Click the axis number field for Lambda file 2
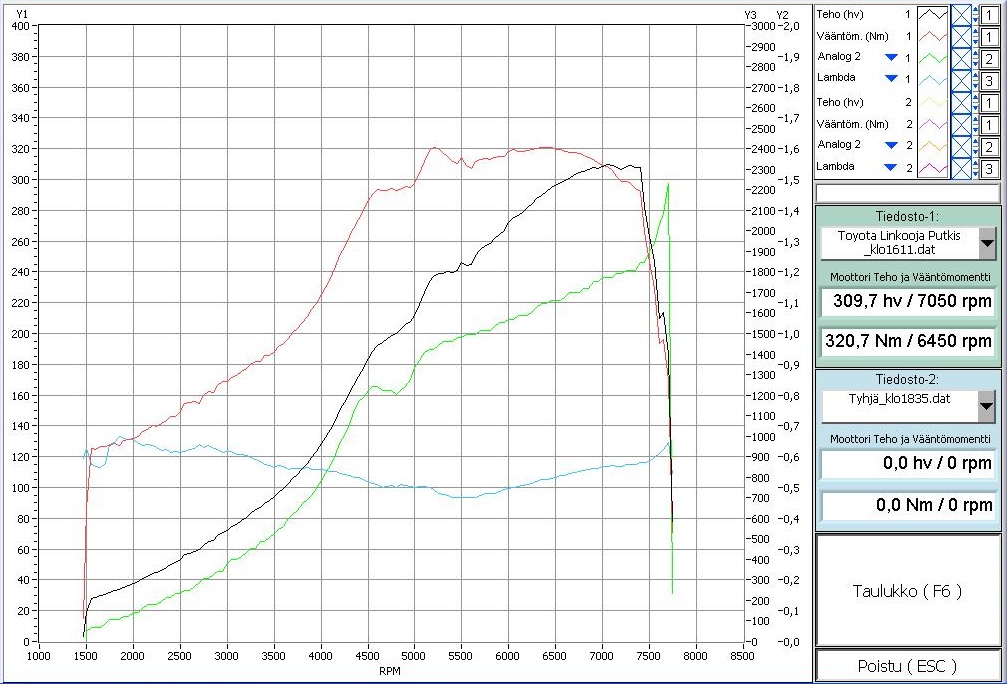Image resolution: width=1007 pixels, height=684 pixels. click(x=989, y=168)
